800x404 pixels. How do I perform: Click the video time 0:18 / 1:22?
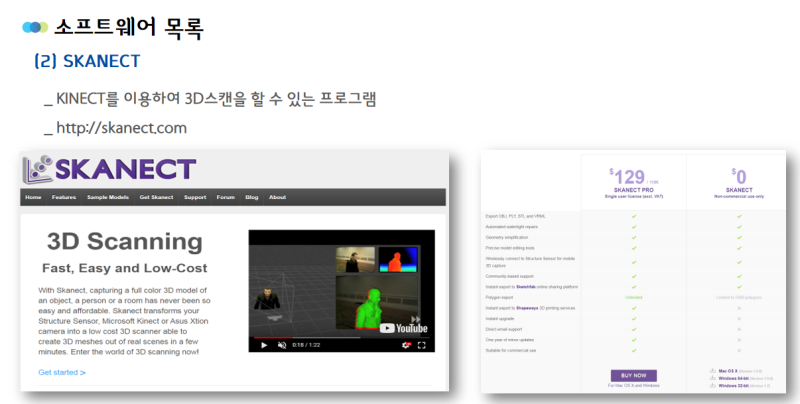pyautogui.click(x=306, y=345)
